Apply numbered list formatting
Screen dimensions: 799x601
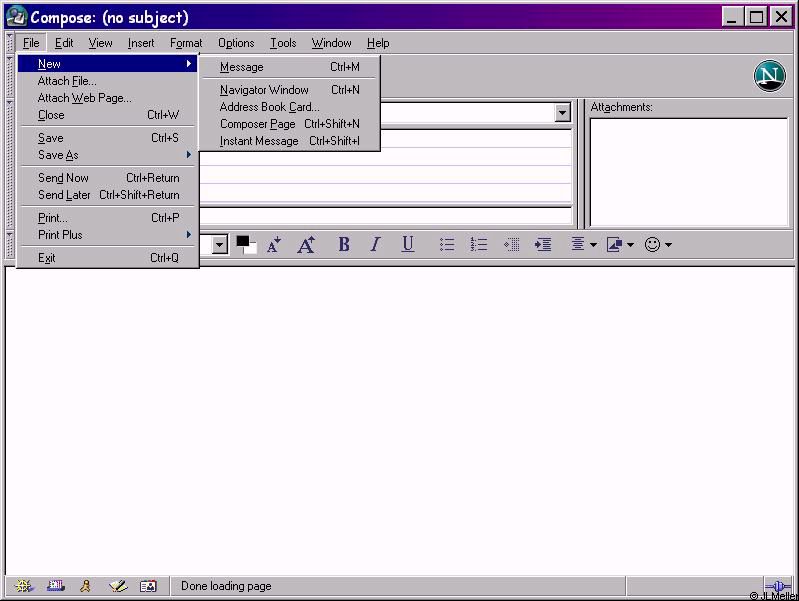click(478, 245)
